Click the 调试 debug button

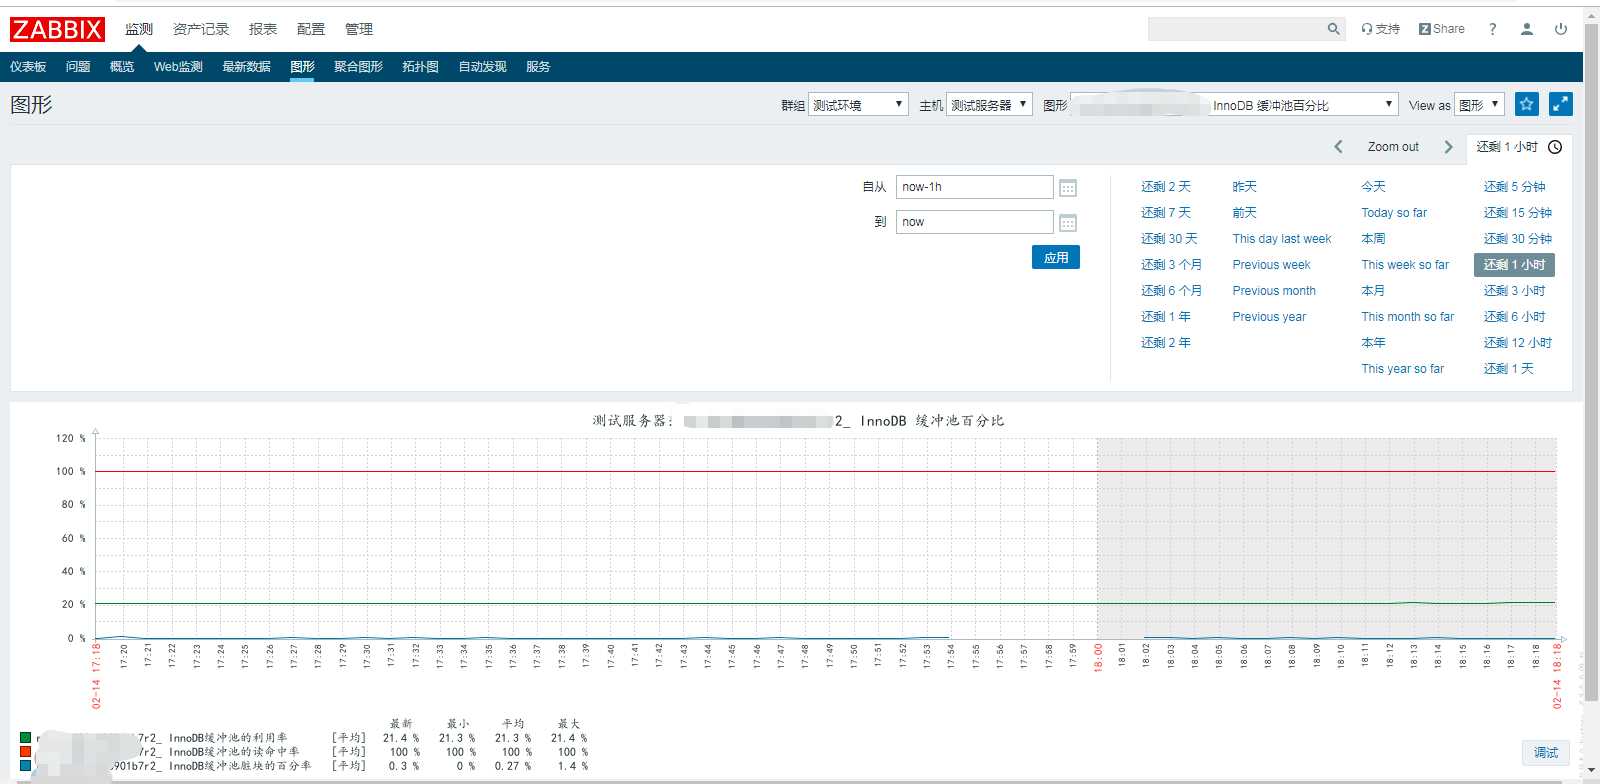[1546, 753]
